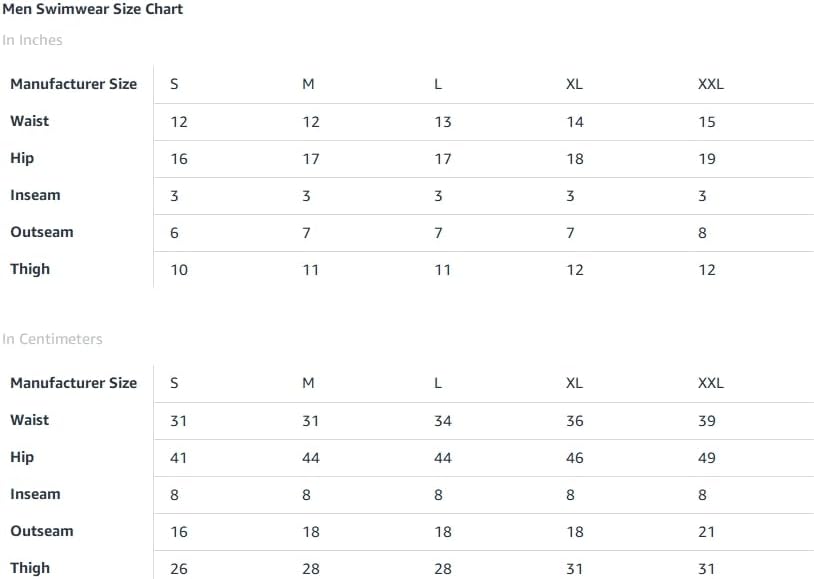The width and height of the screenshot is (814, 579).
Task: Click the XXL hip value 19 in inches
Action: (707, 159)
